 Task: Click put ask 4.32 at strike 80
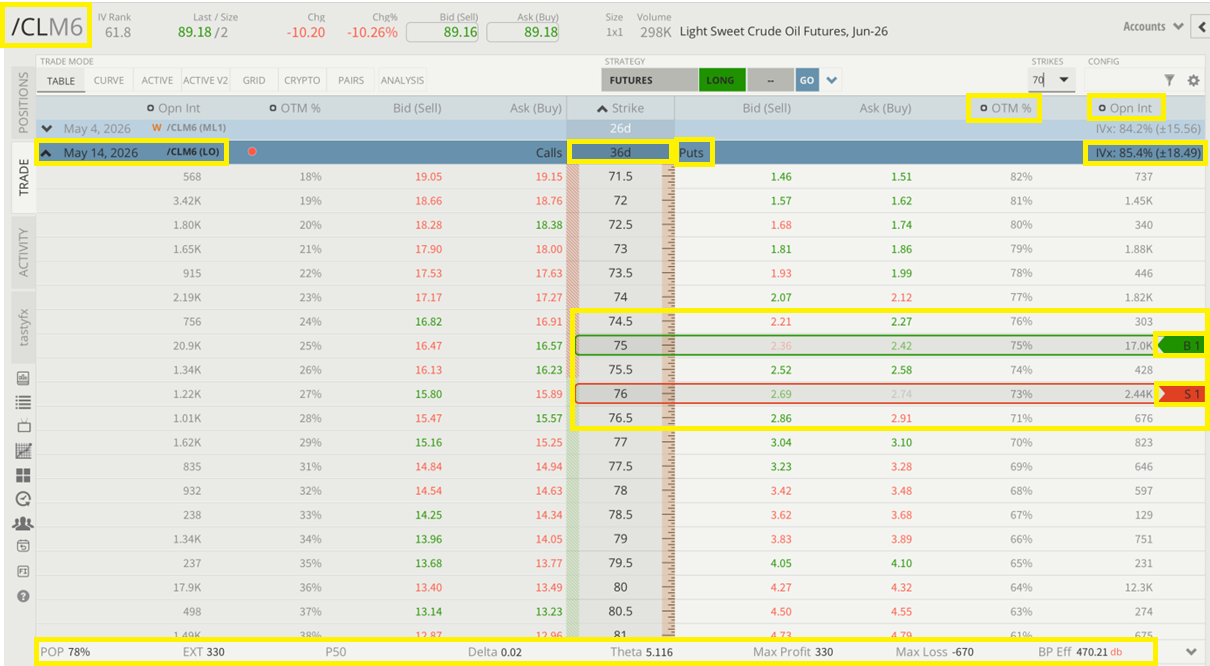click(x=902, y=587)
